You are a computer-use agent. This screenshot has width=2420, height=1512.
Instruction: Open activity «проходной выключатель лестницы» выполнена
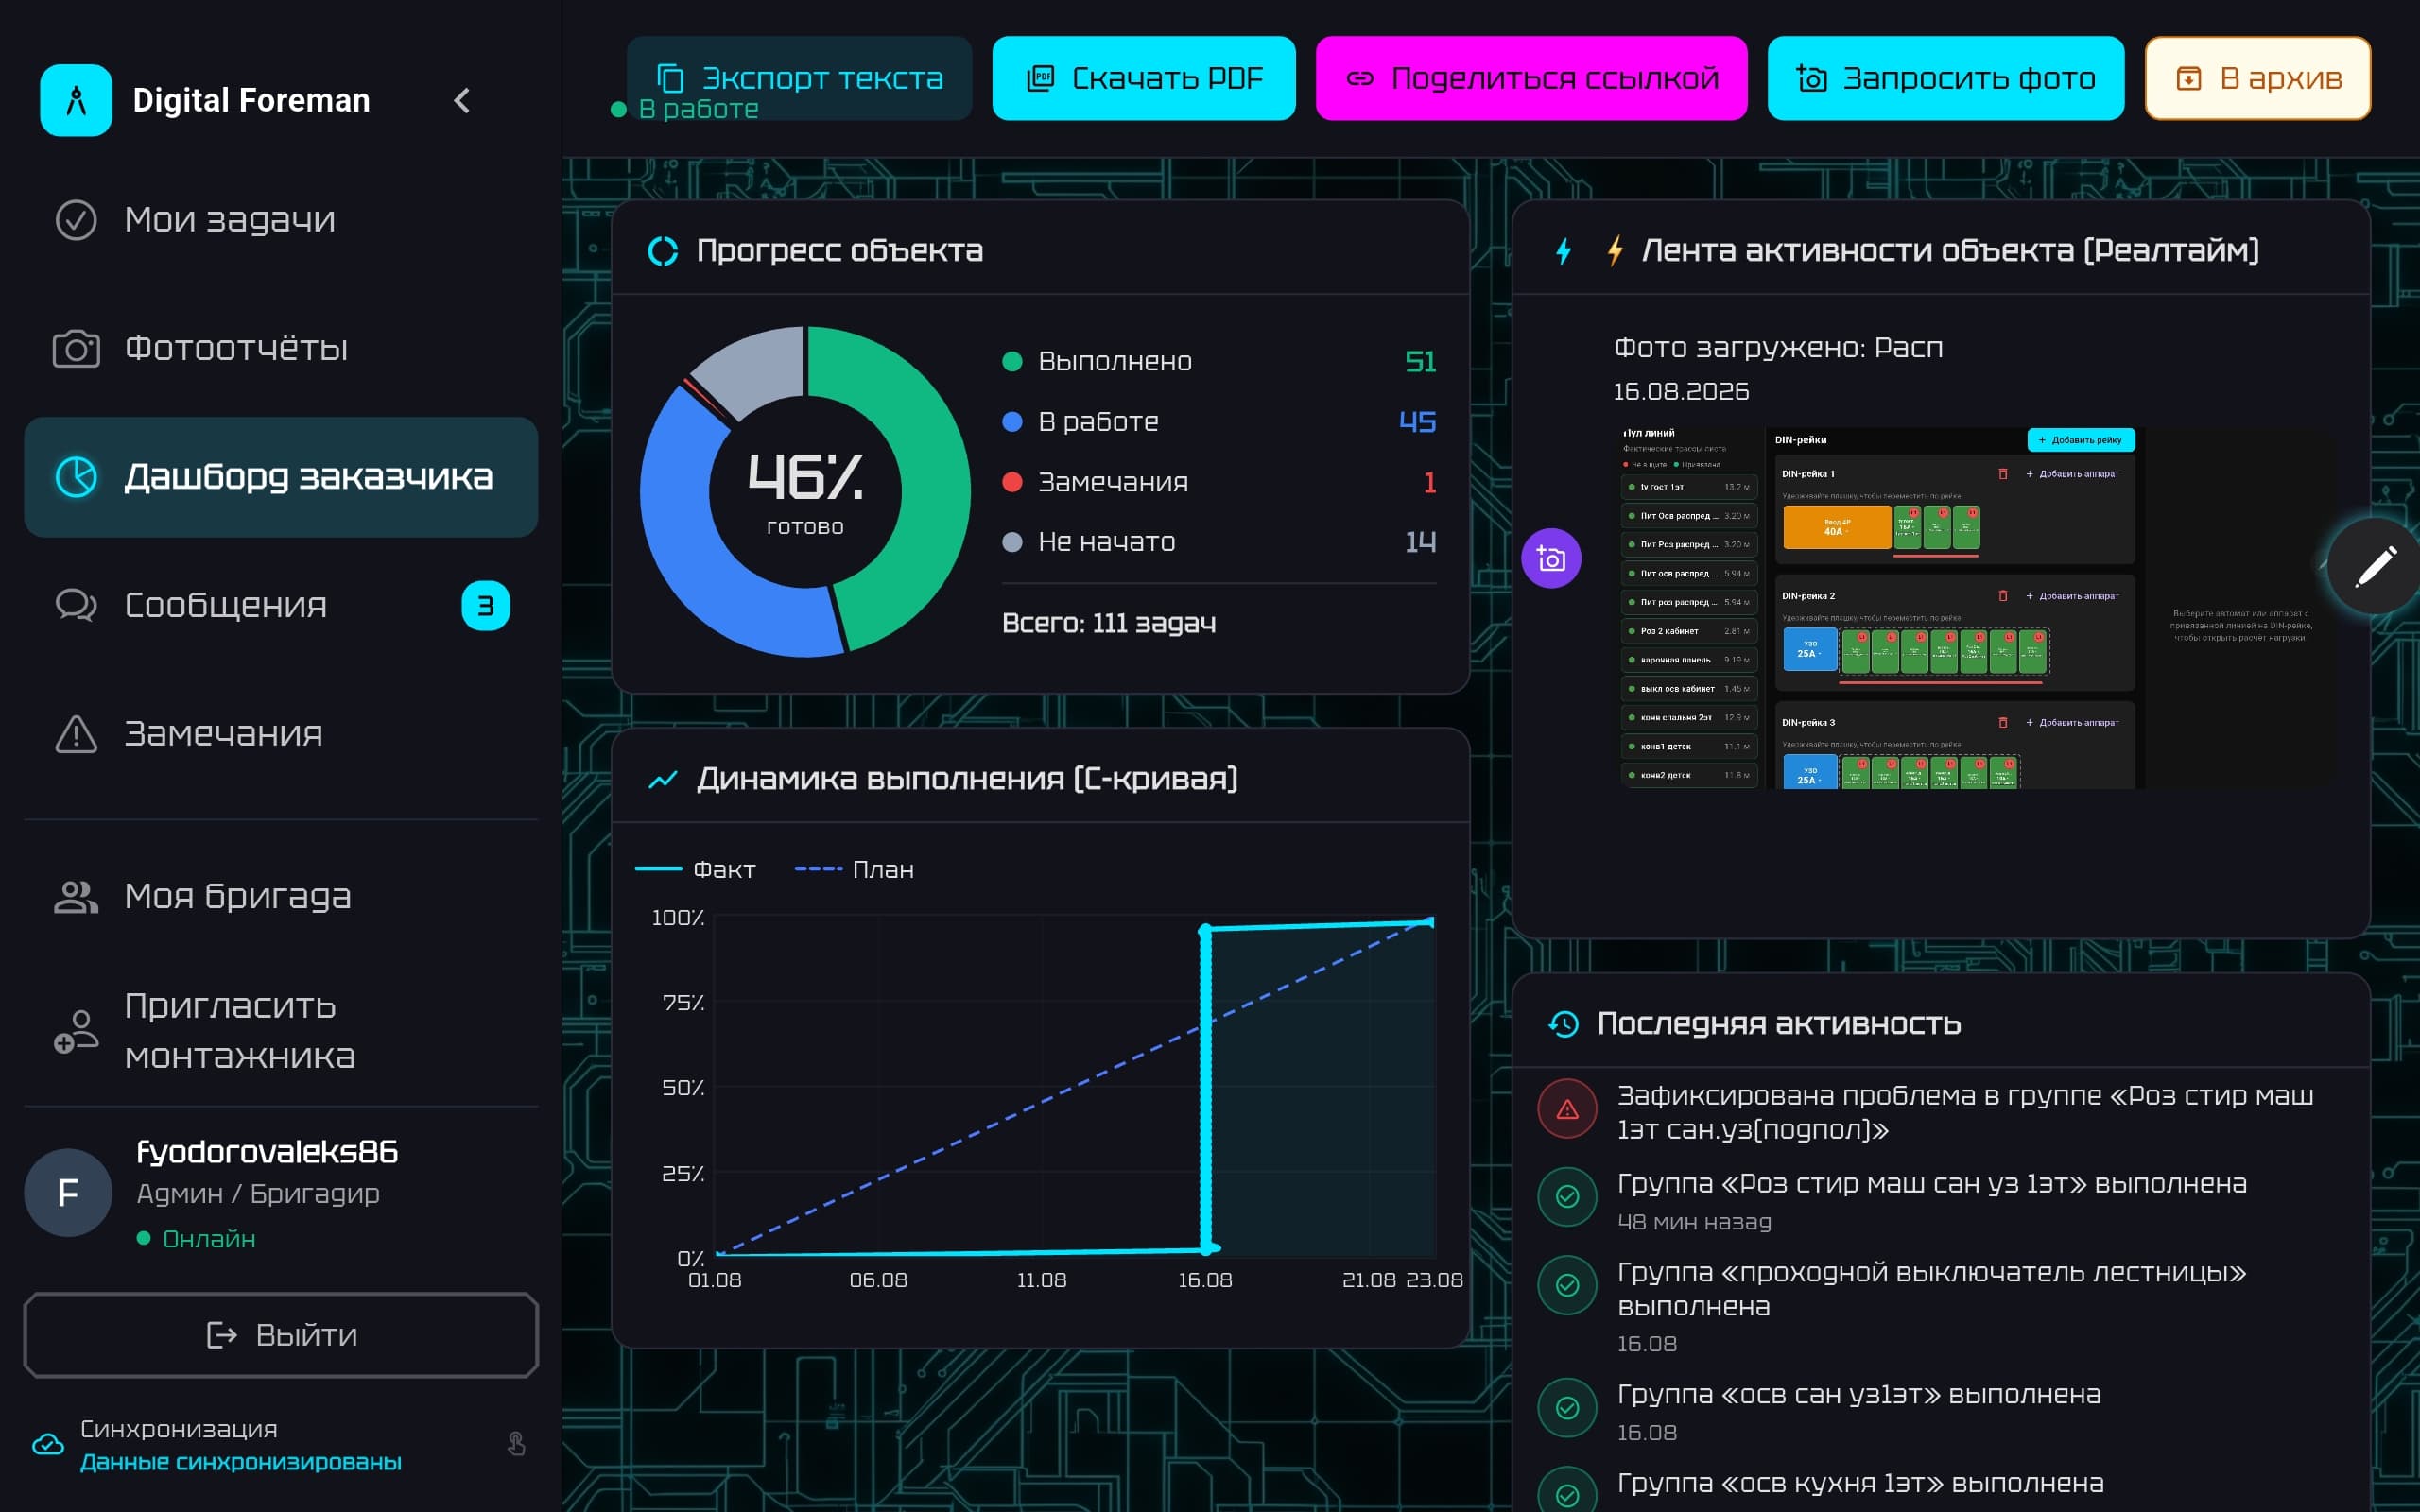click(x=1940, y=1307)
